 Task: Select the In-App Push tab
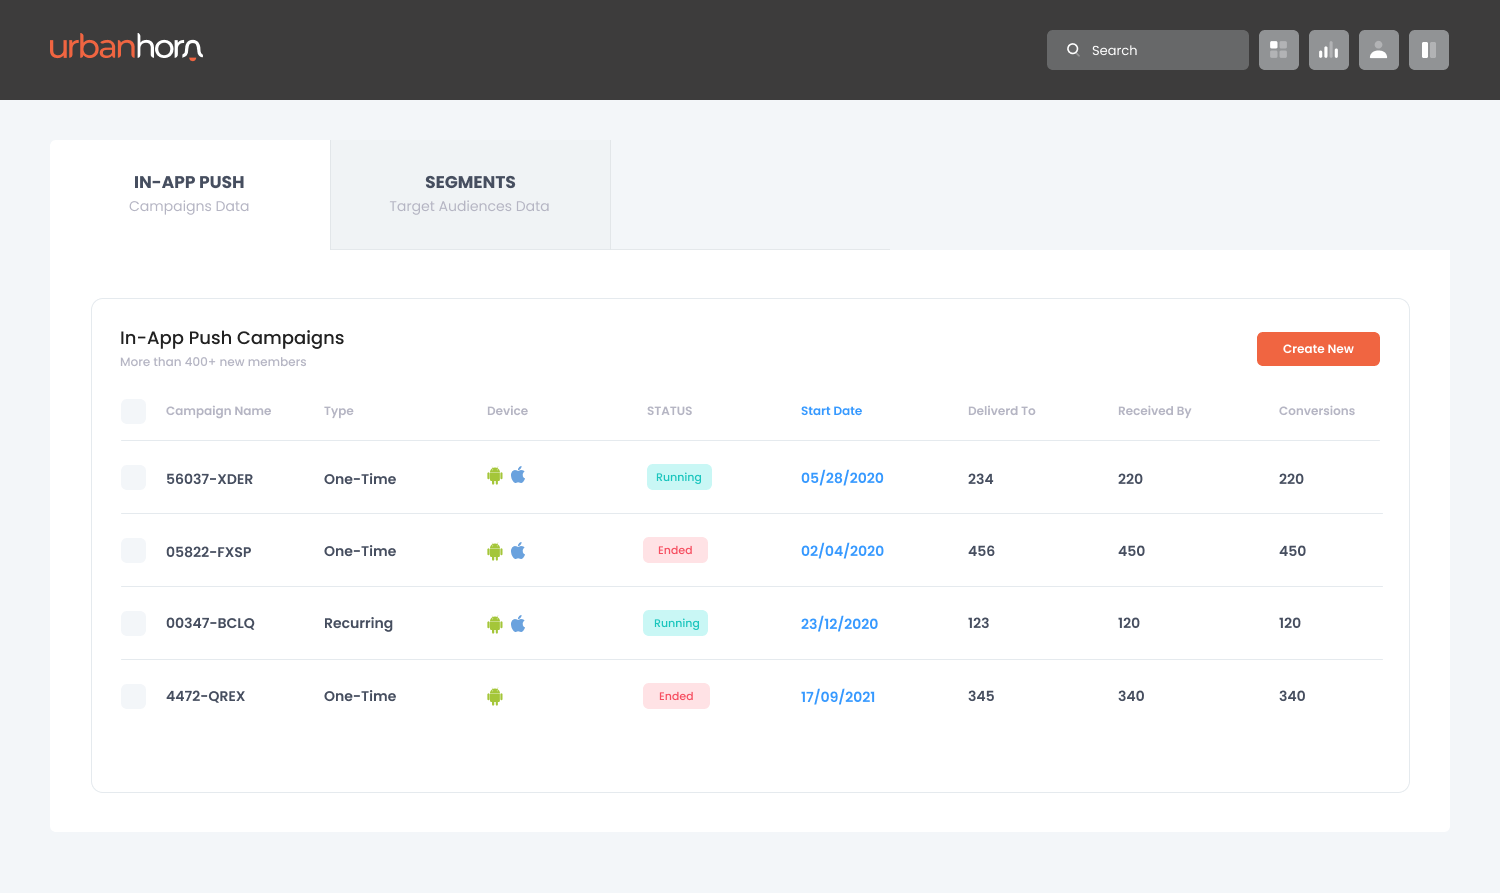coord(189,194)
